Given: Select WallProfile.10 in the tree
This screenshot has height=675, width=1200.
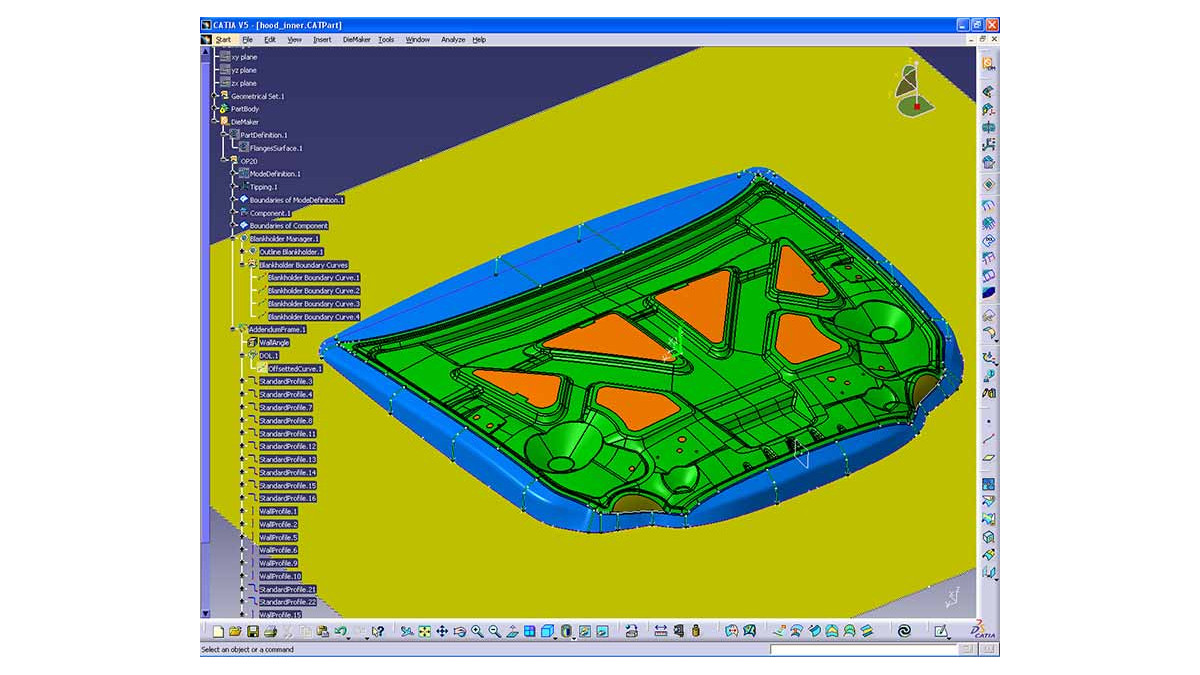Looking at the screenshot, I should (x=280, y=576).
